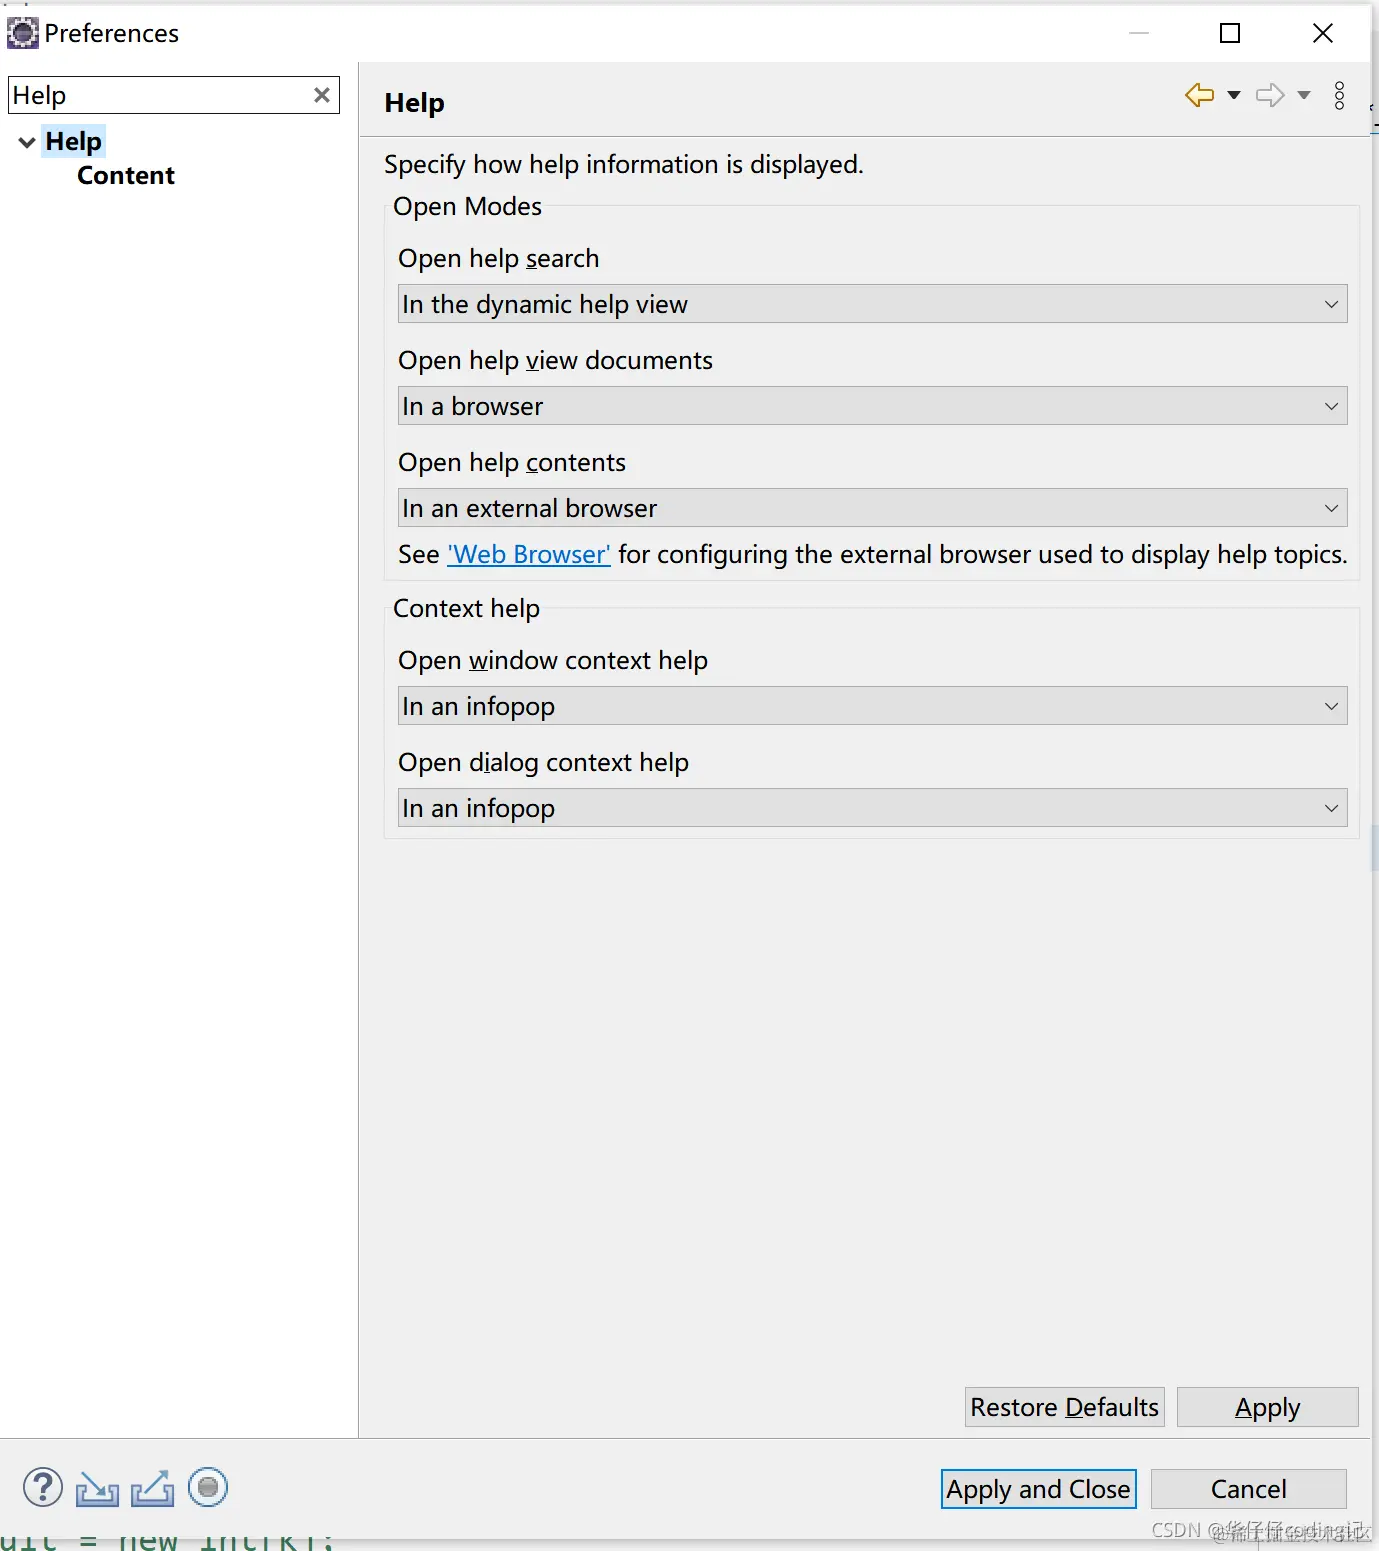Viewport: 1379px width, 1551px height.
Task: Open the forward history dropdown arrow
Action: click(1304, 95)
